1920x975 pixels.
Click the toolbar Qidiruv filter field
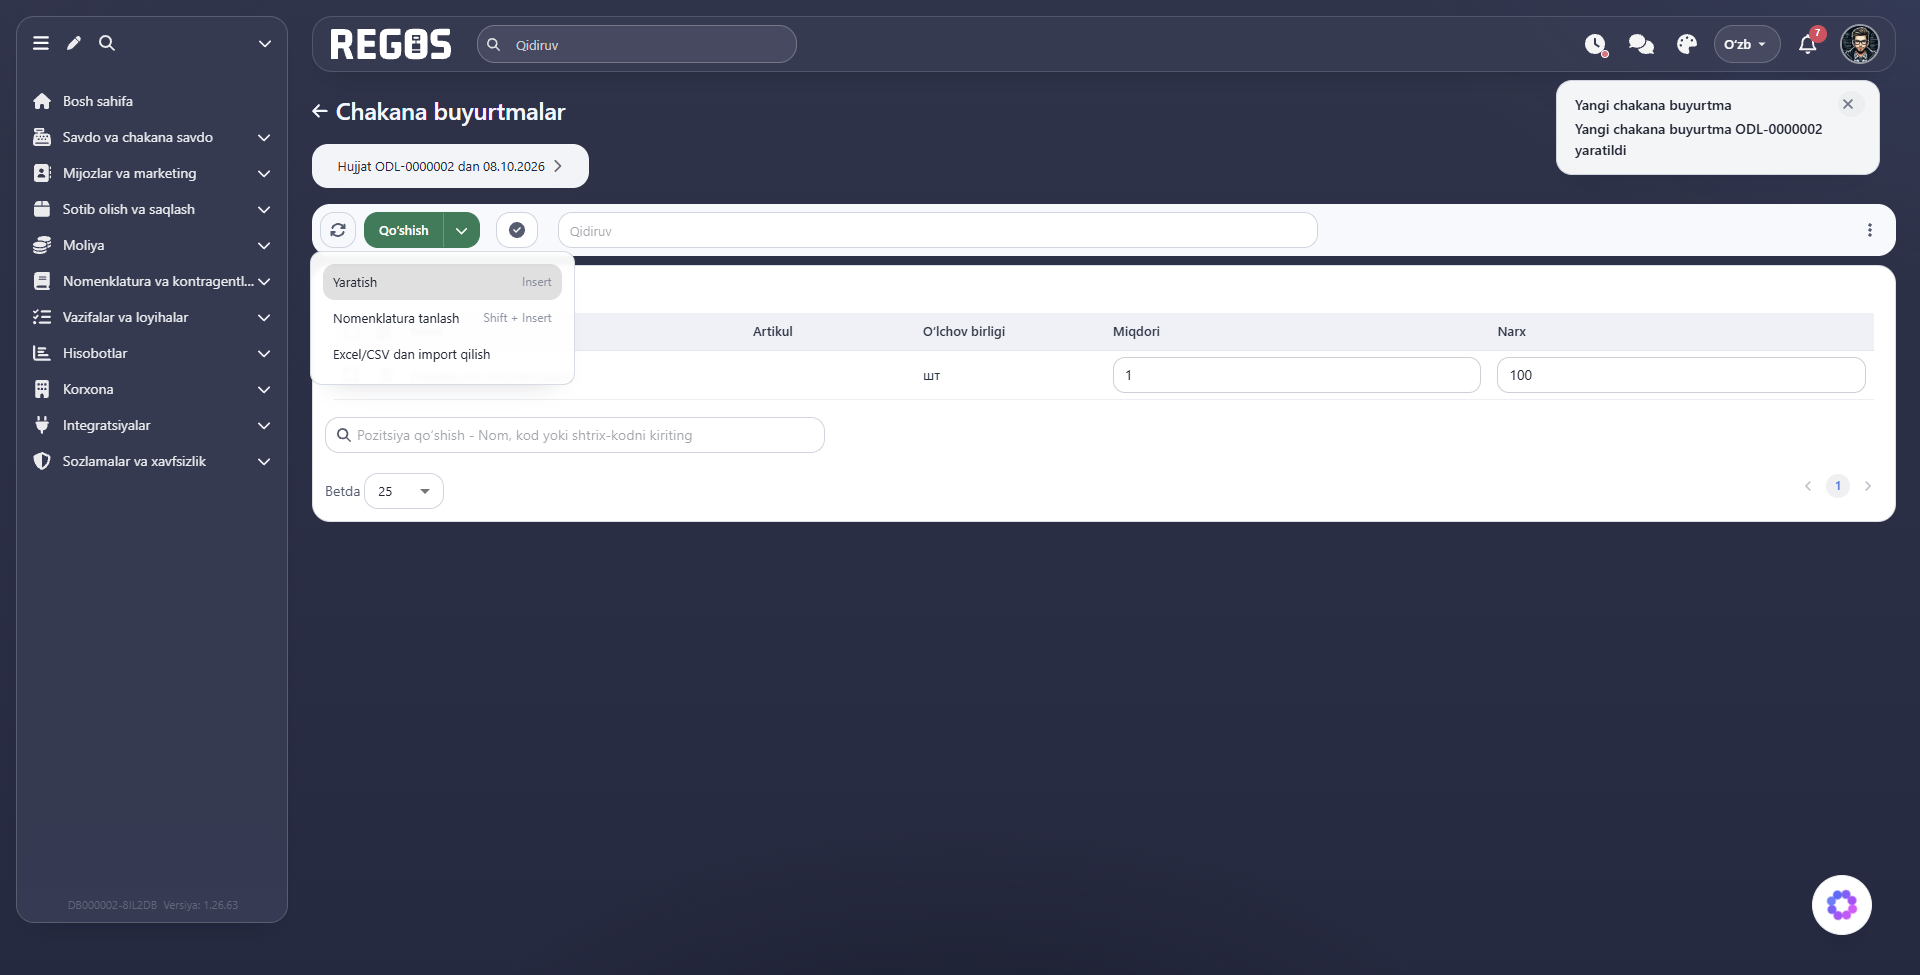[938, 230]
